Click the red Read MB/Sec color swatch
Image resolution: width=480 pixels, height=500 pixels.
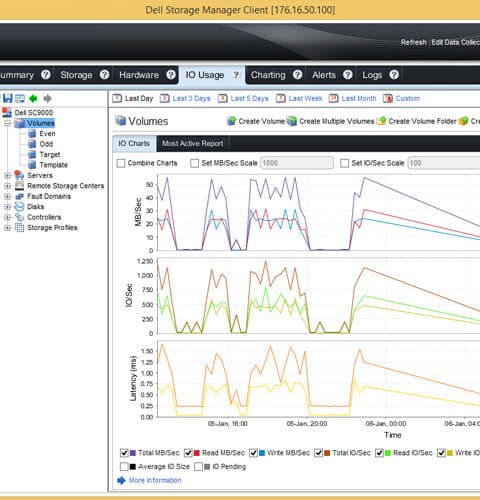click(197, 453)
